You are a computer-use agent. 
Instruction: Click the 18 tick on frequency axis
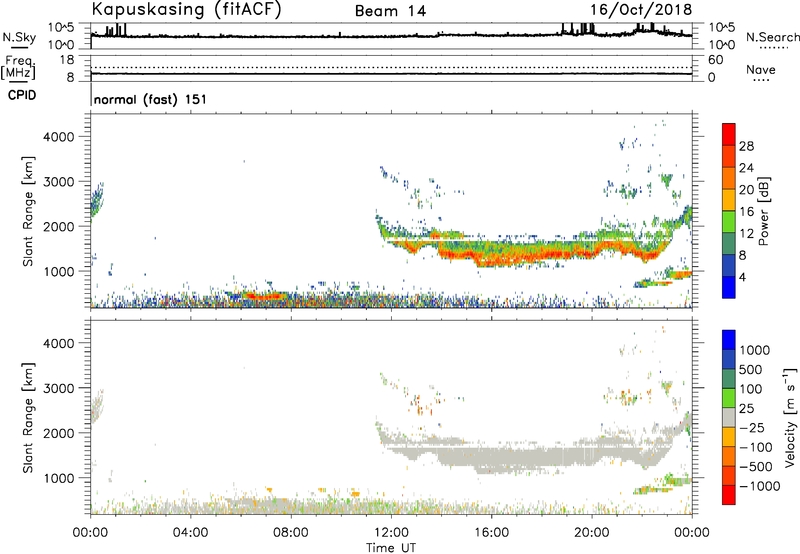pos(67,60)
